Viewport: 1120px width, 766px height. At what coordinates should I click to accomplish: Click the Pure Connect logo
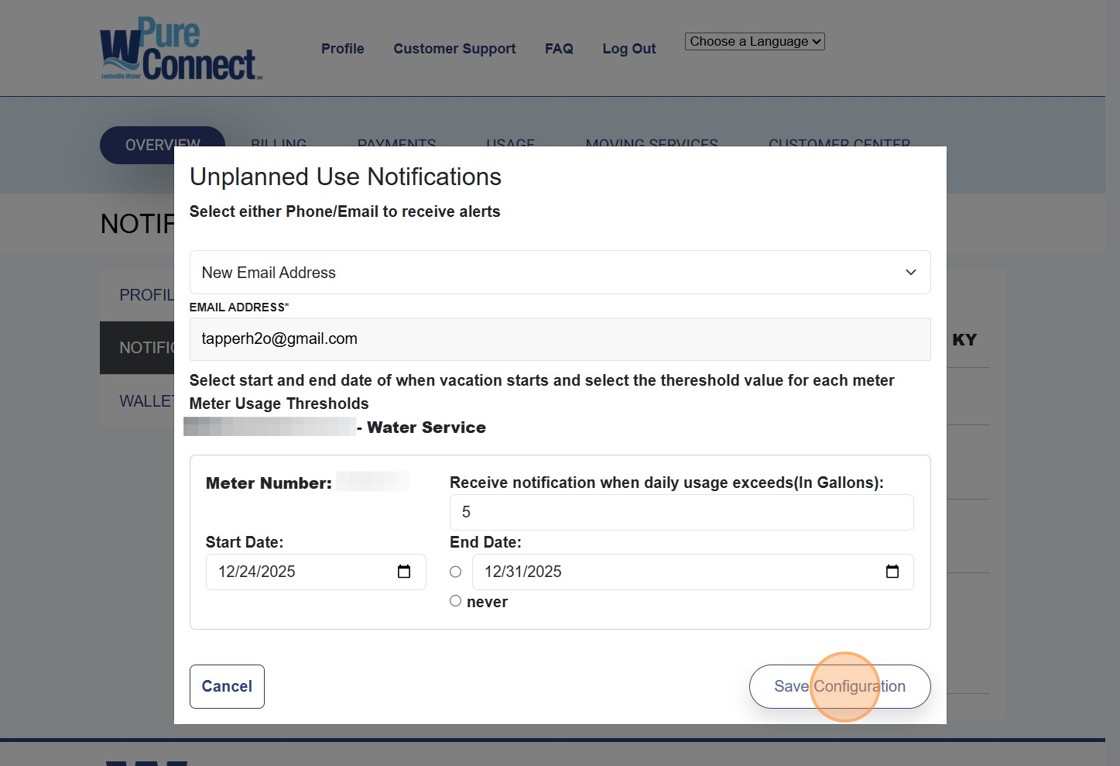click(x=180, y=49)
